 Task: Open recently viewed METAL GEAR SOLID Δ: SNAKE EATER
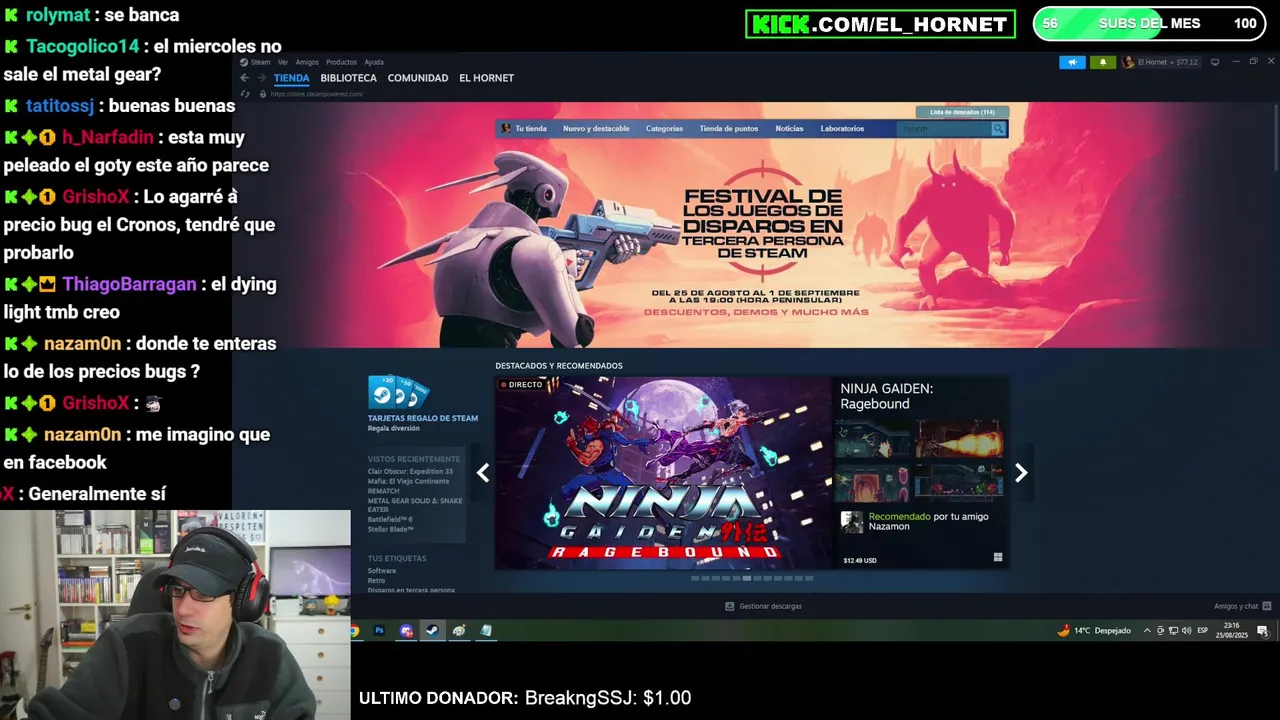pos(415,505)
